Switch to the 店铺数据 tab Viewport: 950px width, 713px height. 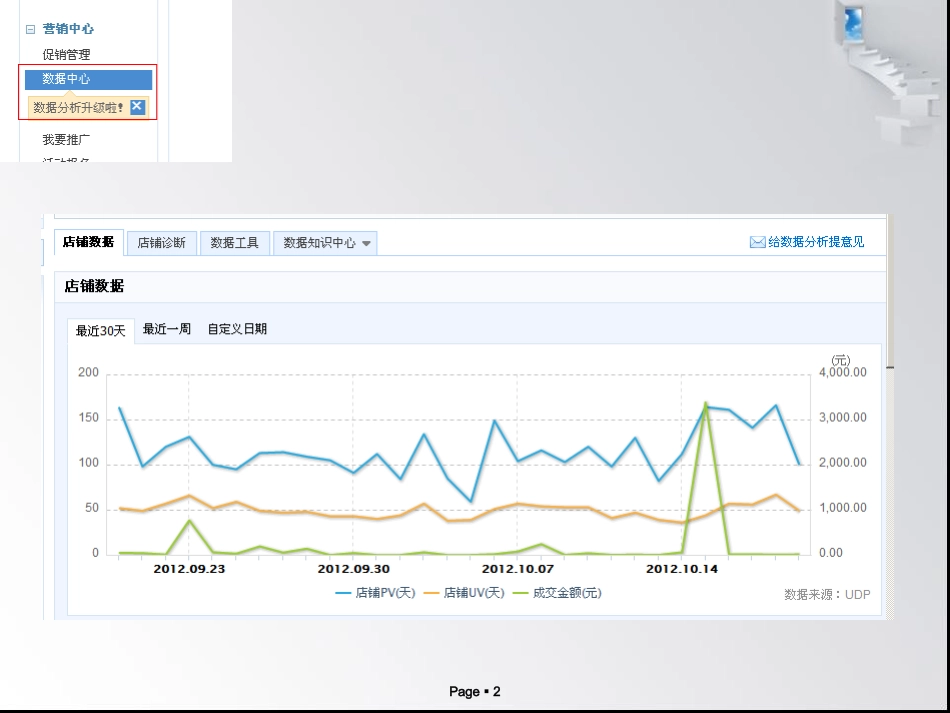(x=88, y=242)
